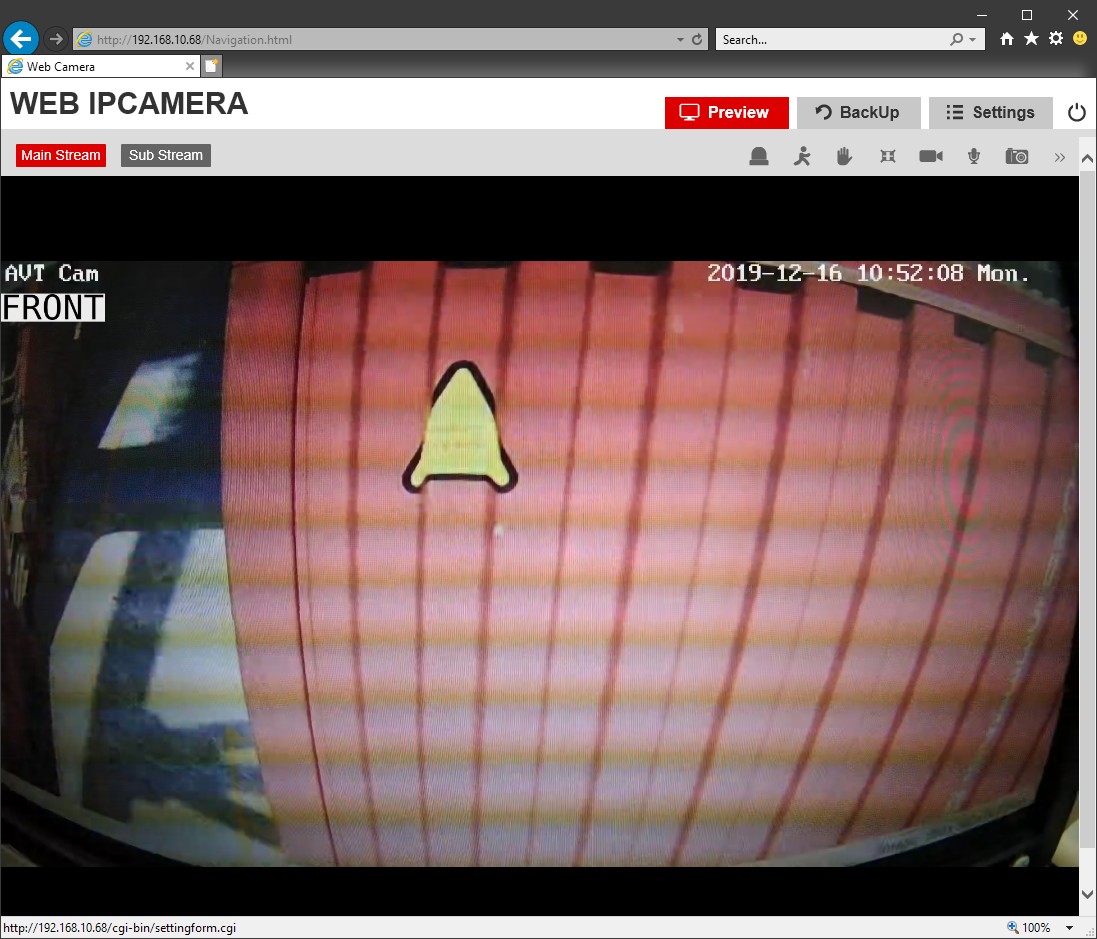Click the power logout icon
This screenshot has width=1097, height=939.
[x=1077, y=113]
